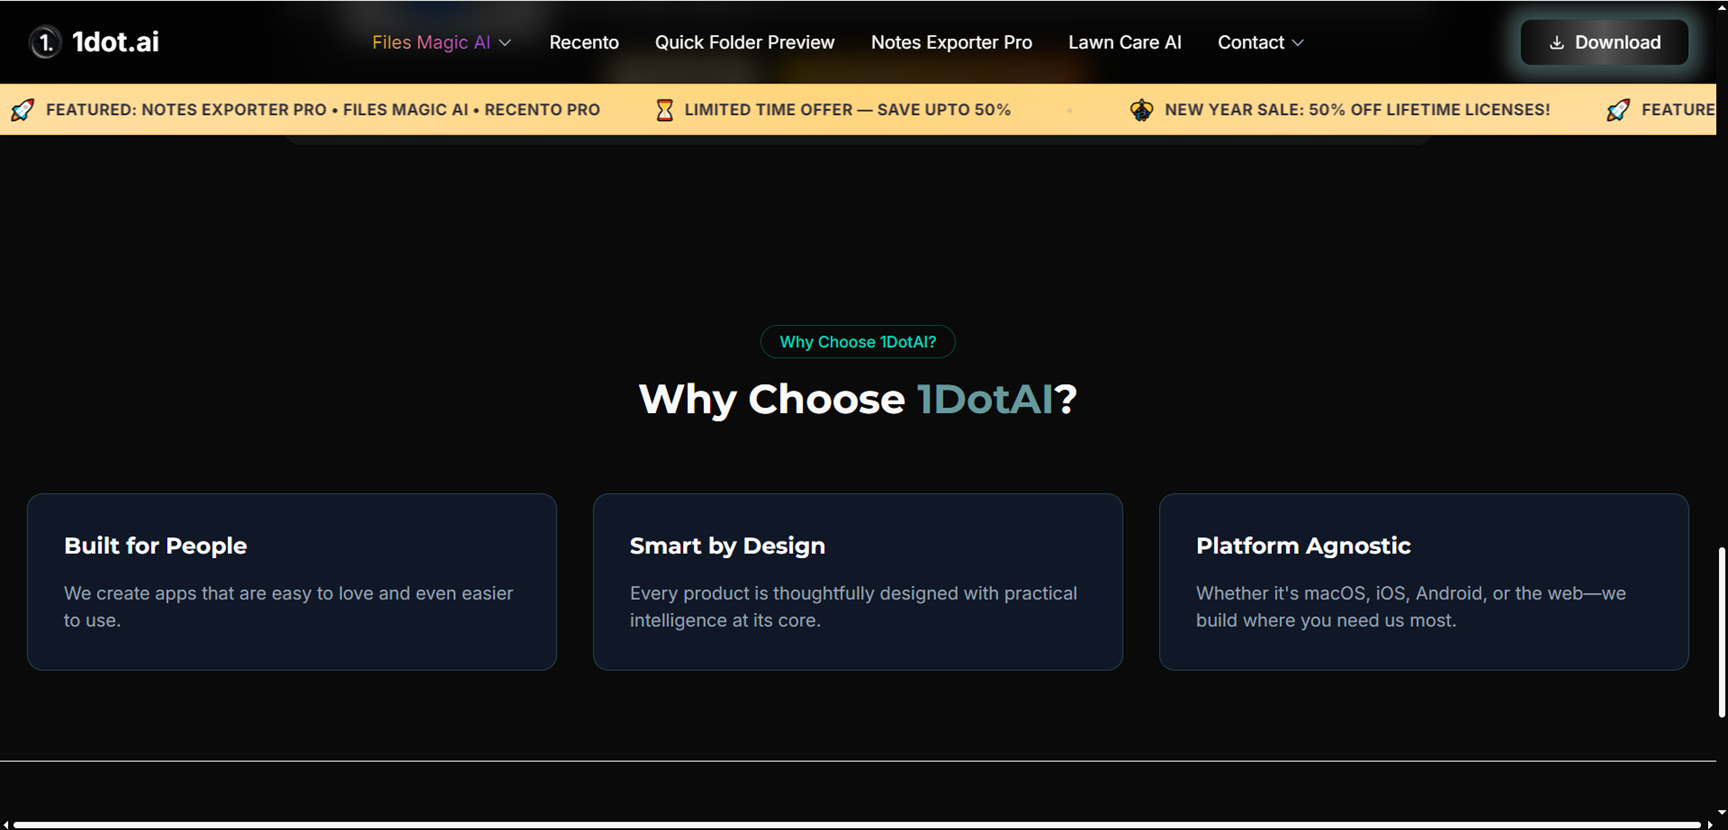Viewport: 1728px width, 830px height.
Task: Select the Smart by Design card
Action: (x=858, y=582)
